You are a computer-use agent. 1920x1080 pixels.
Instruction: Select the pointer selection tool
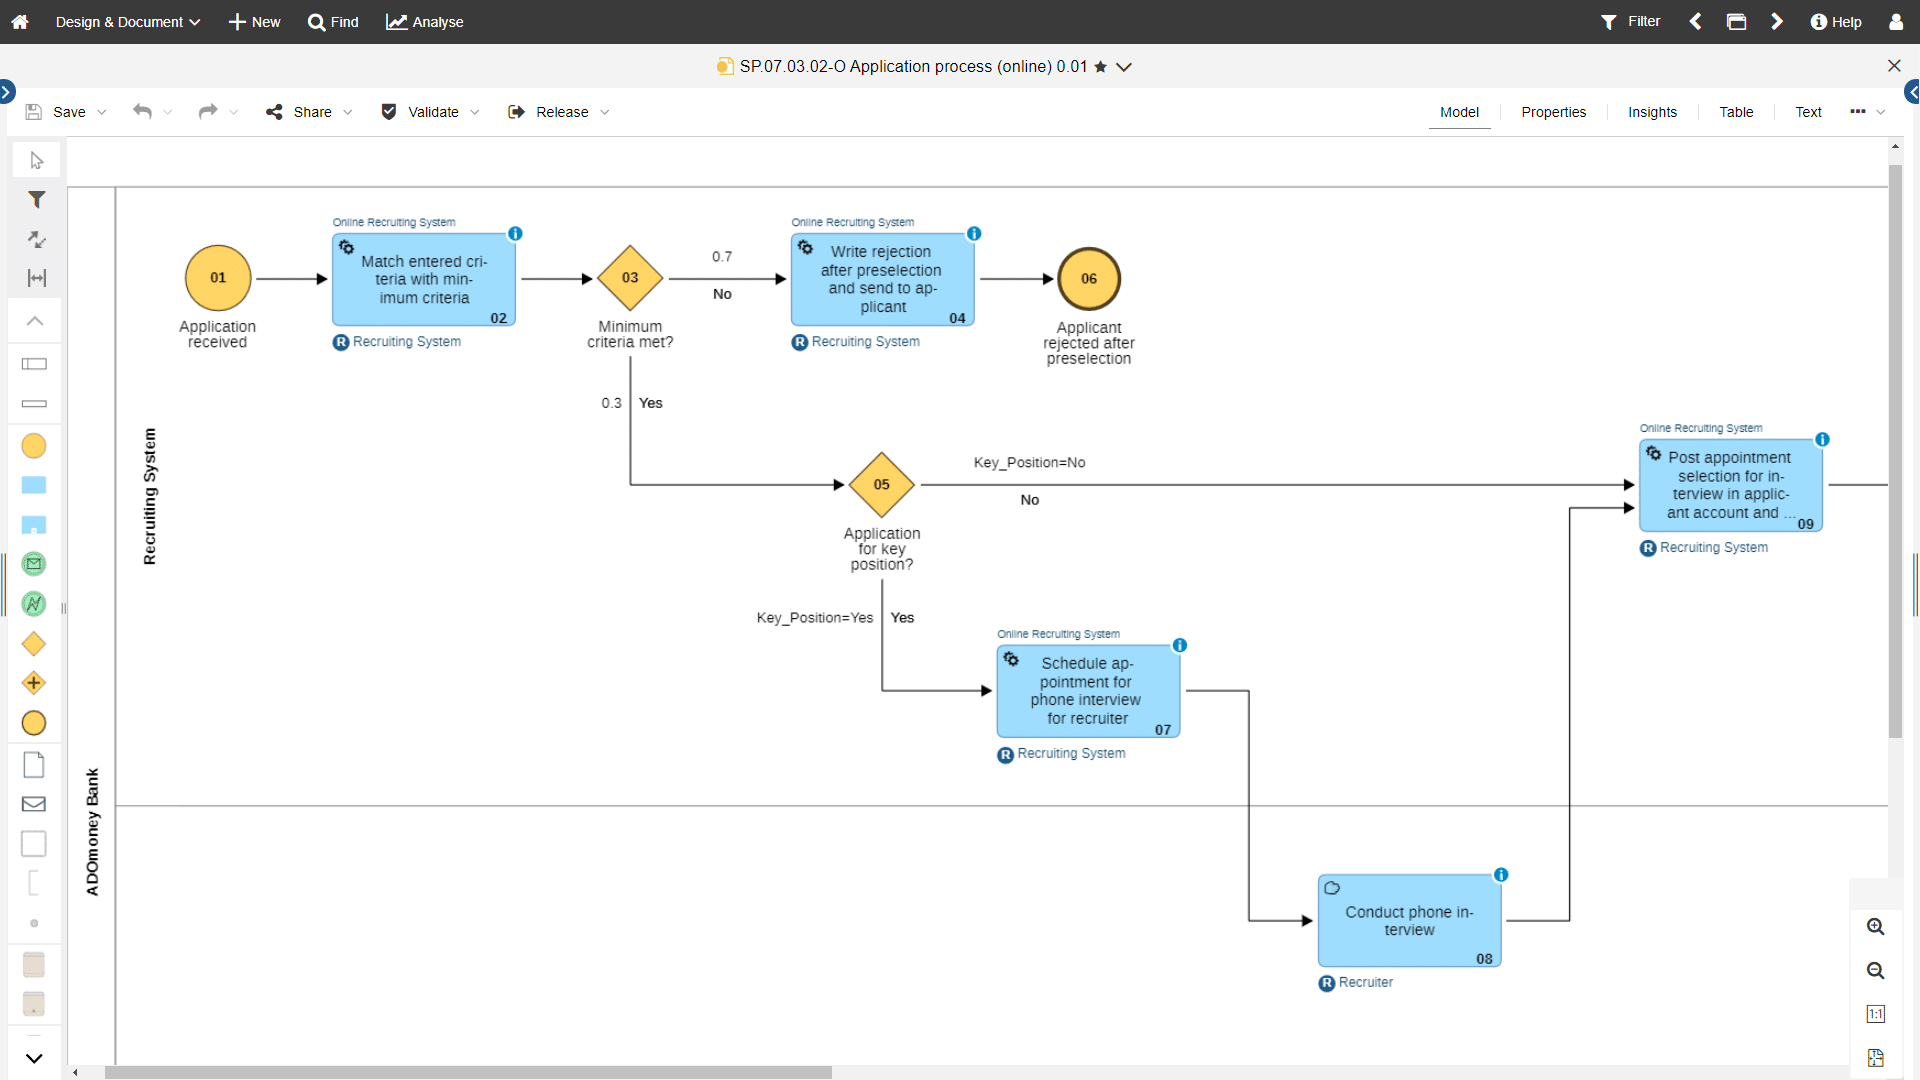[x=35, y=160]
